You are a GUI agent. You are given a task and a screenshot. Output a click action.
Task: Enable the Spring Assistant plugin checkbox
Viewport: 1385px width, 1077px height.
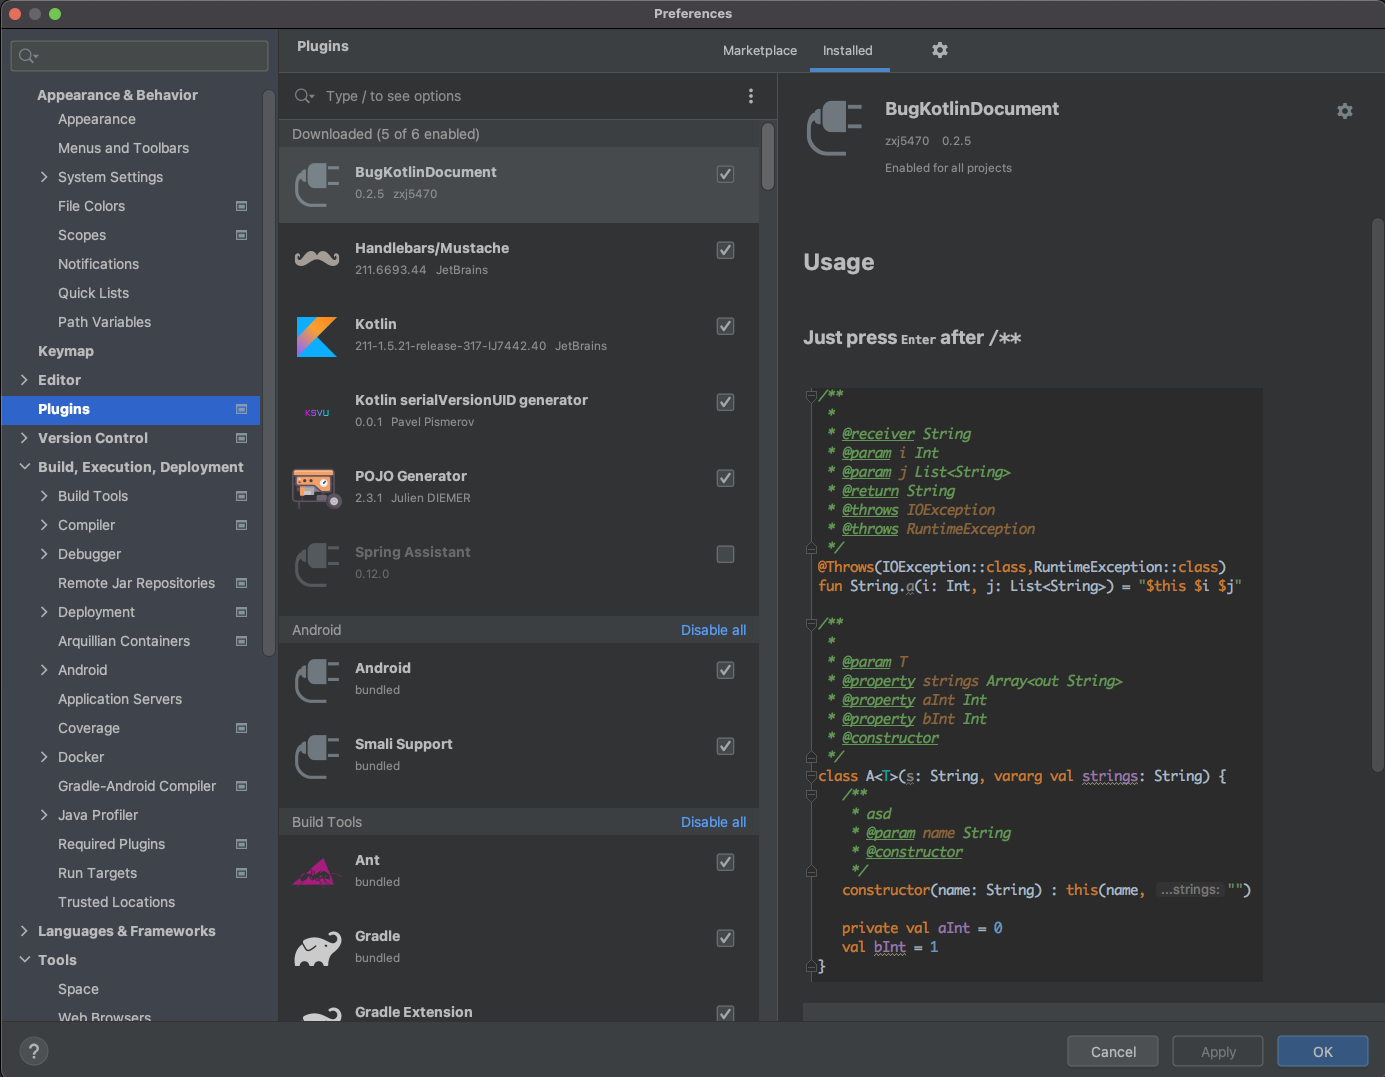[726, 554]
